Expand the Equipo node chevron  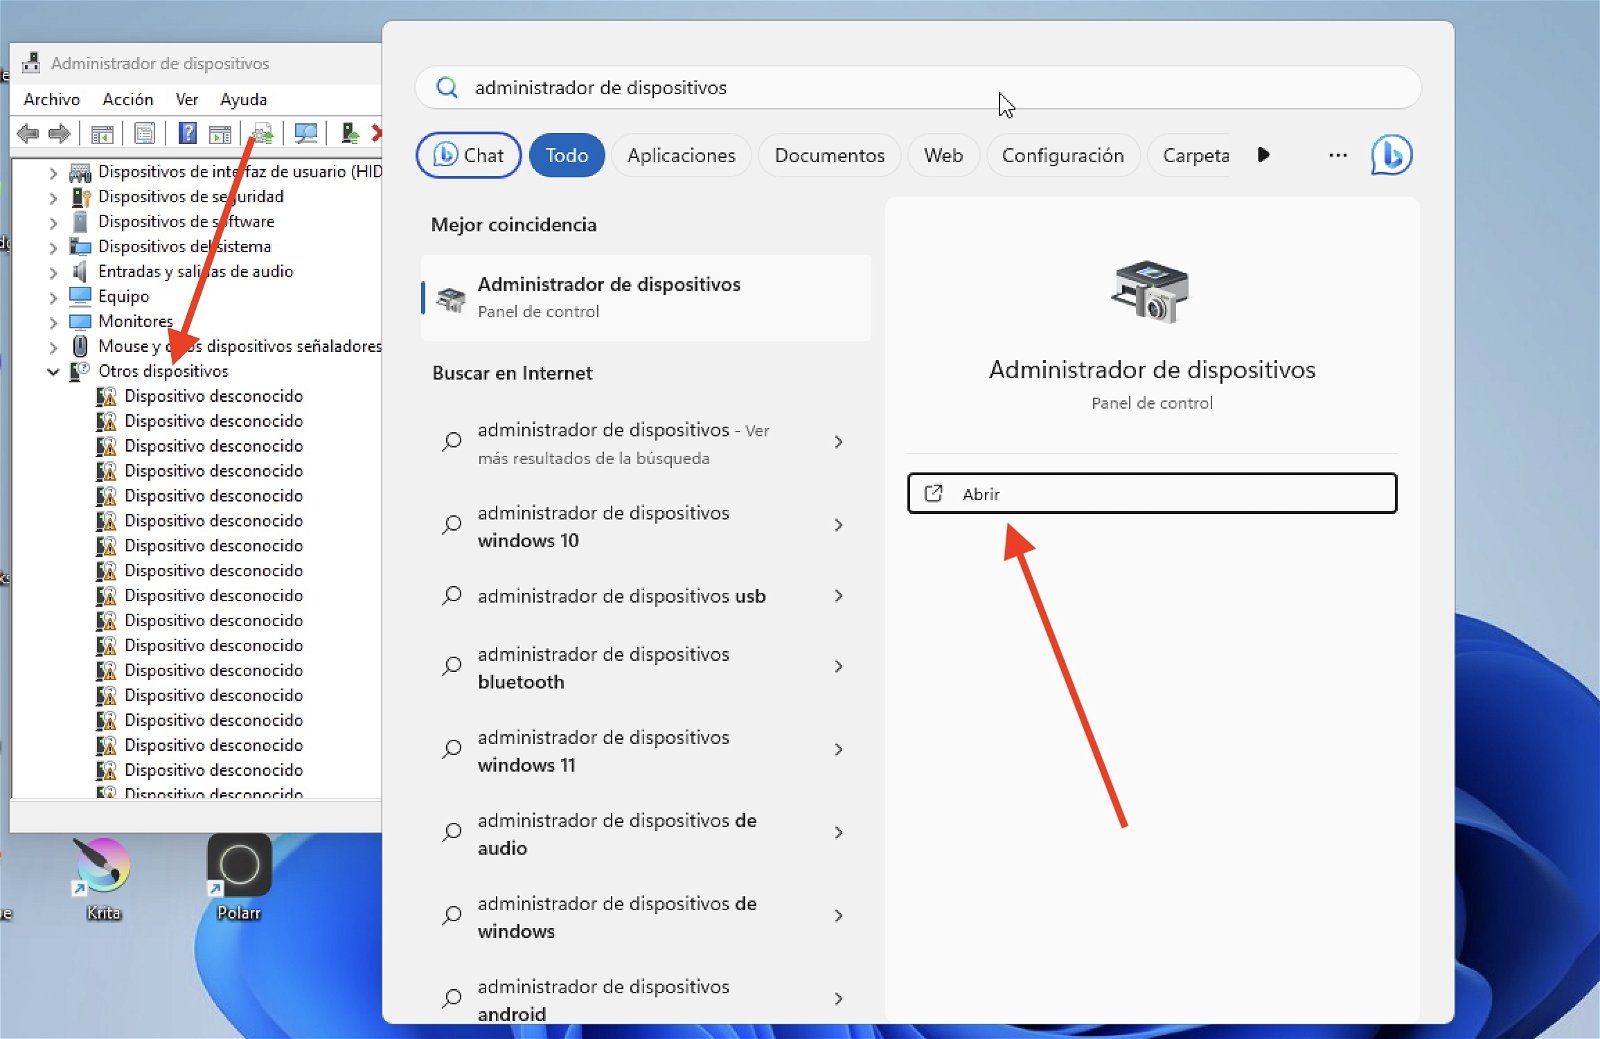click(53, 297)
